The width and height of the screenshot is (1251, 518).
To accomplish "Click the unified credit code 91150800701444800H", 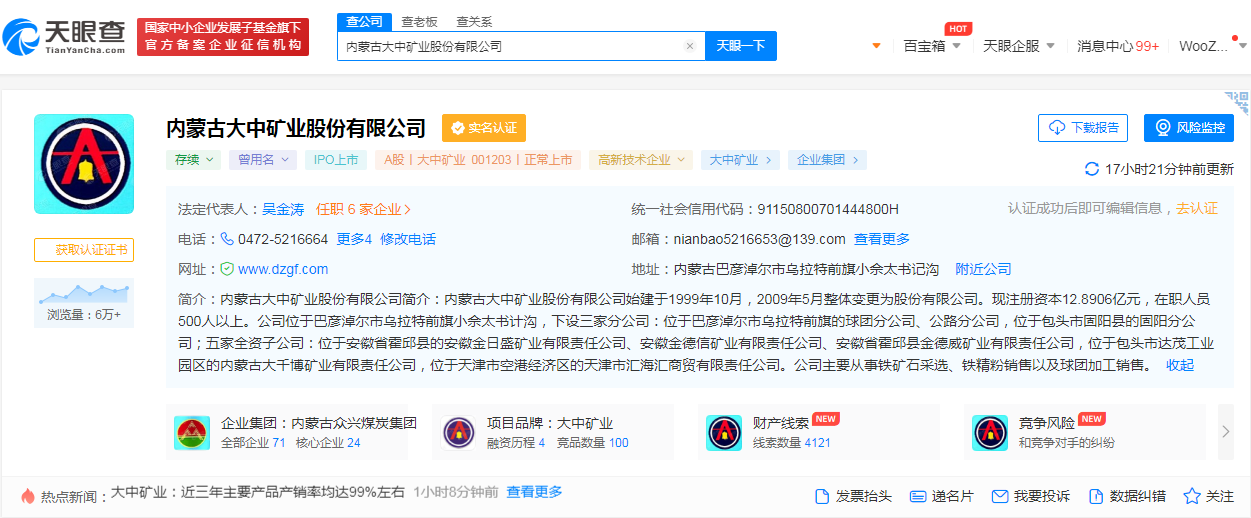I will pyautogui.click(x=828, y=209).
